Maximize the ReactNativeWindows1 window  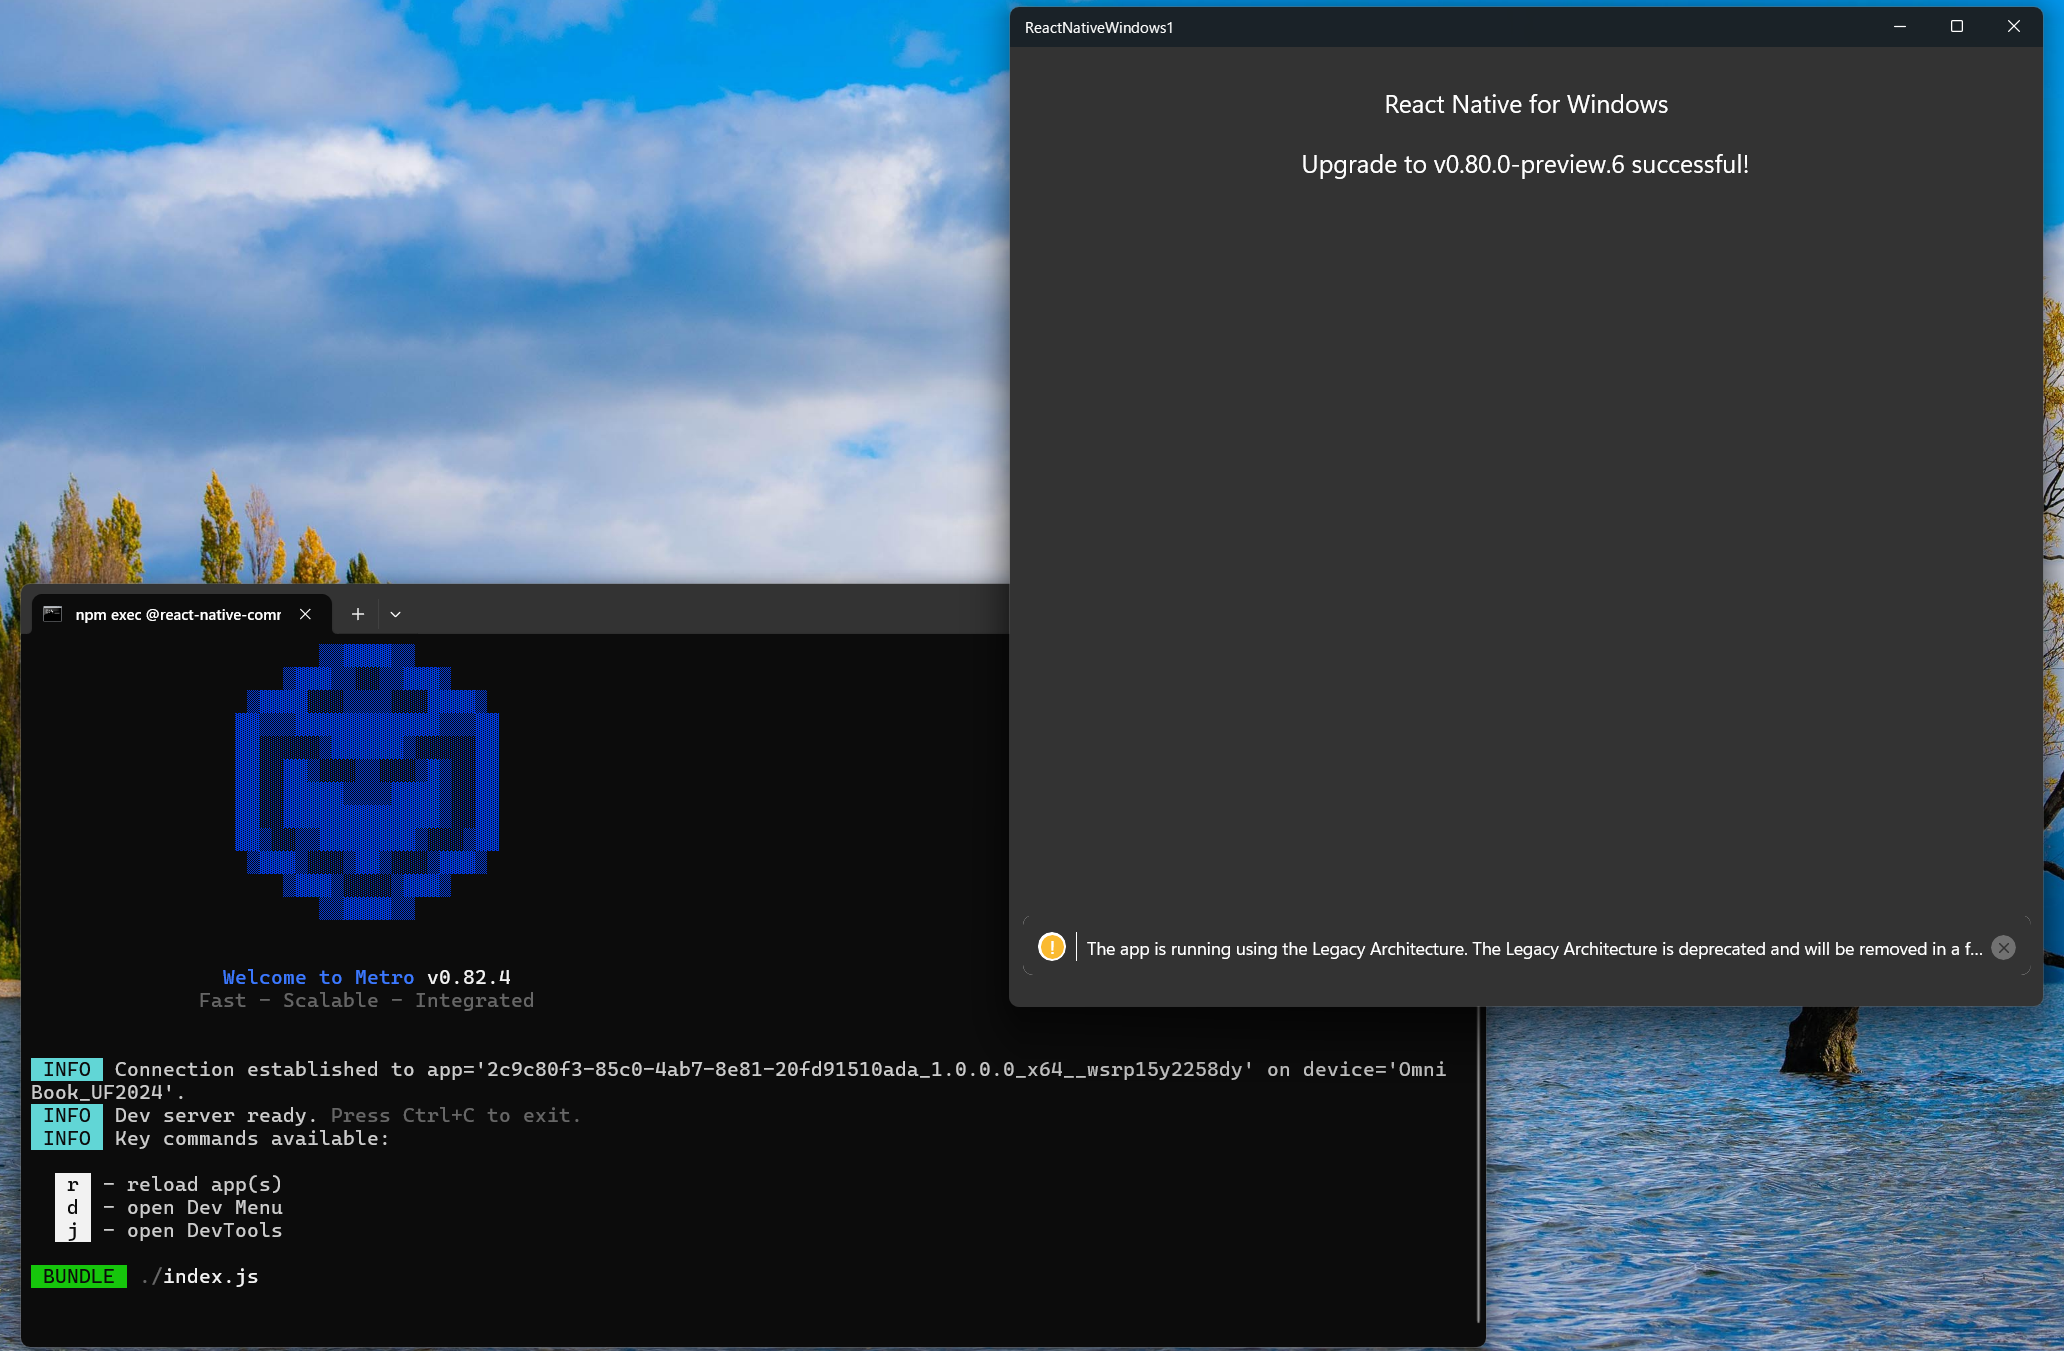pos(1957,27)
